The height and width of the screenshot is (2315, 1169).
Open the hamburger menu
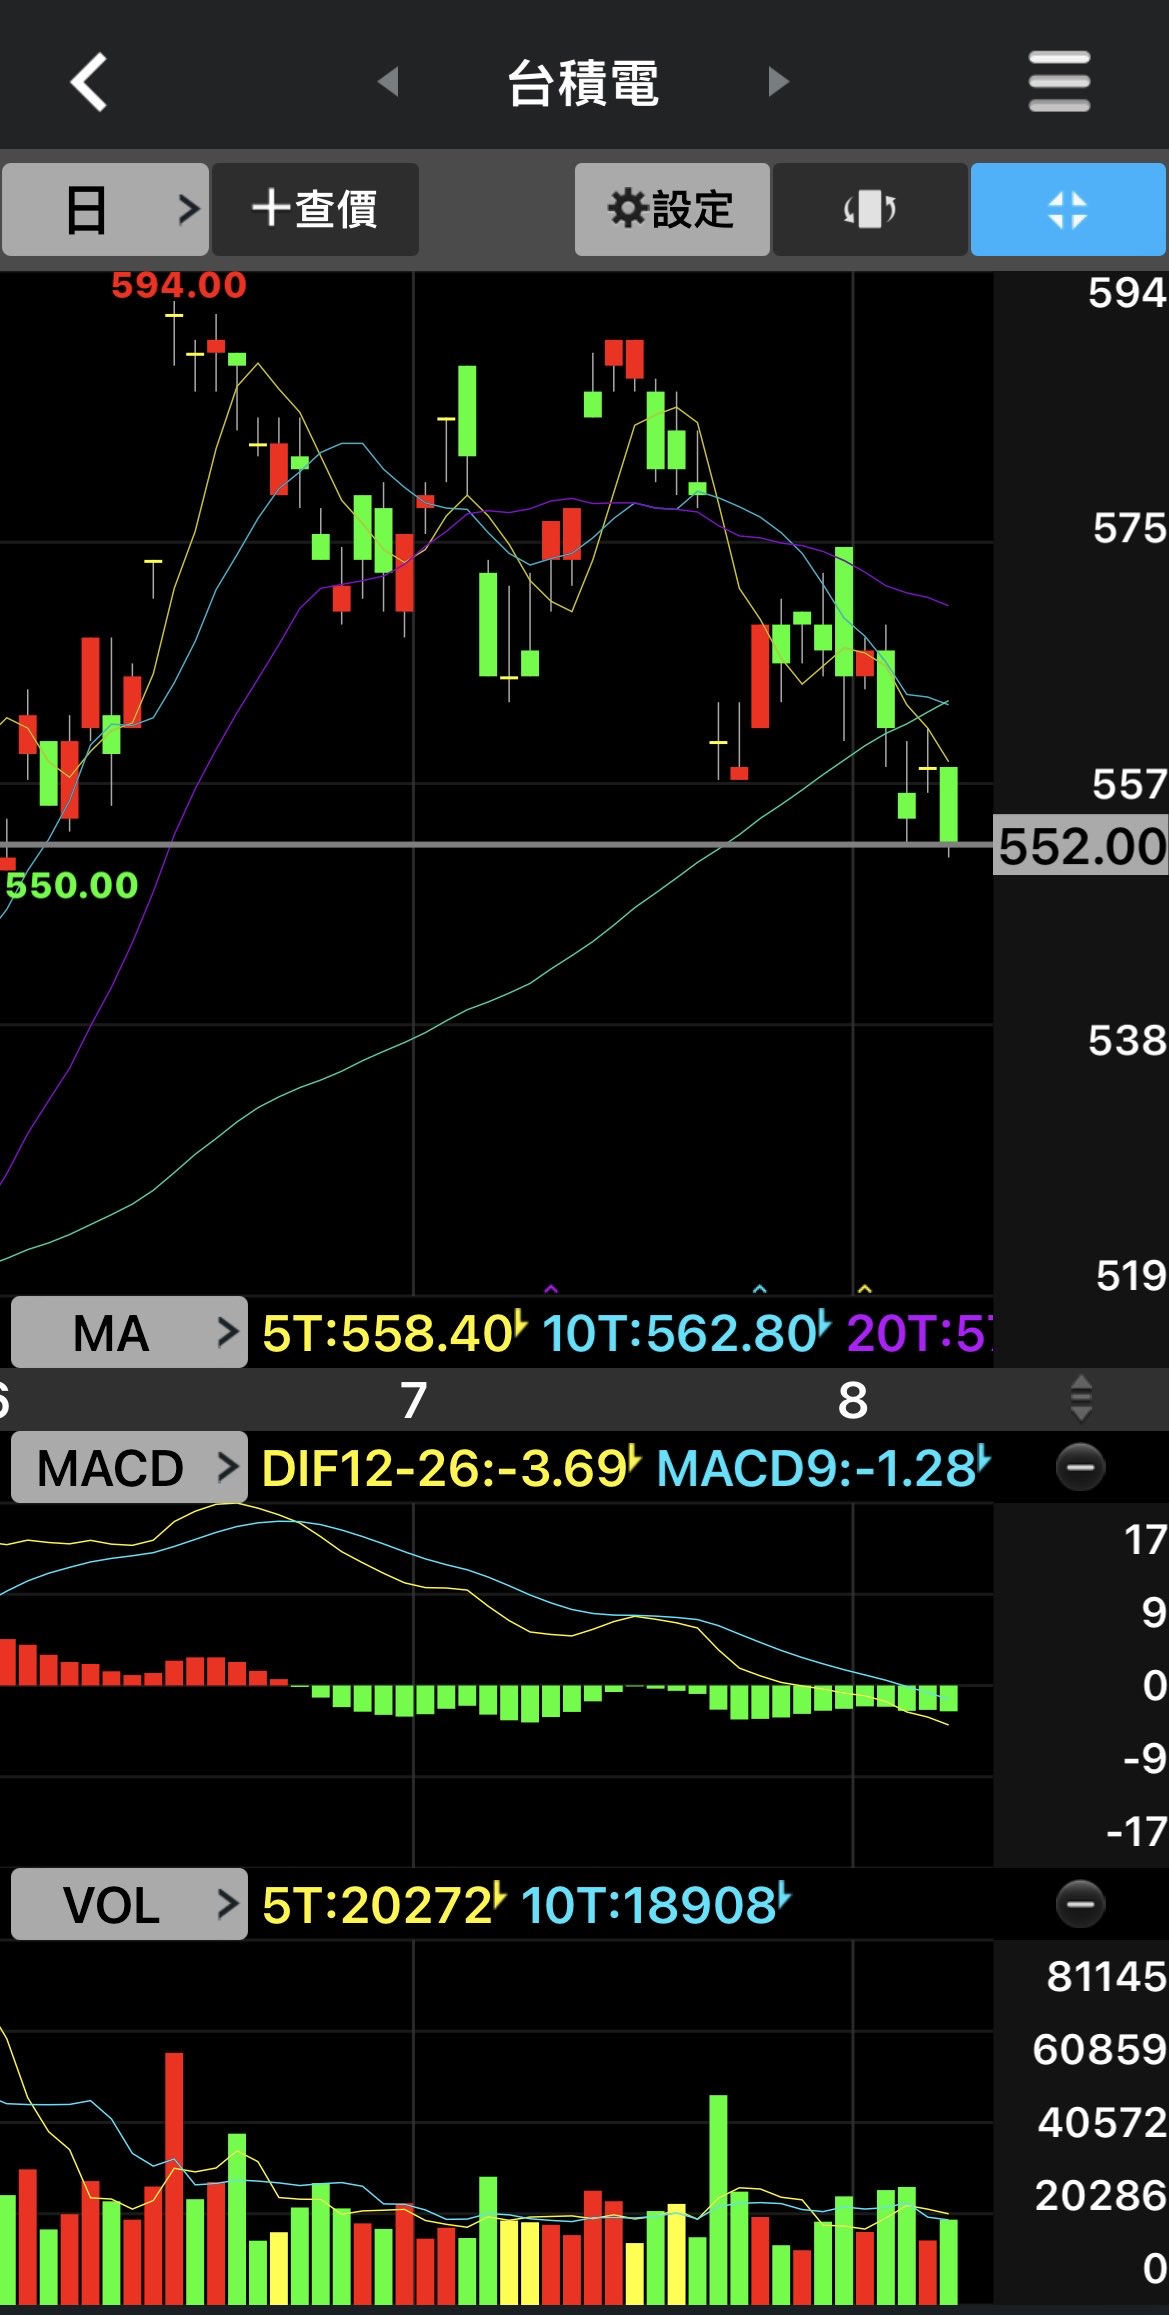pos(1059,82)
